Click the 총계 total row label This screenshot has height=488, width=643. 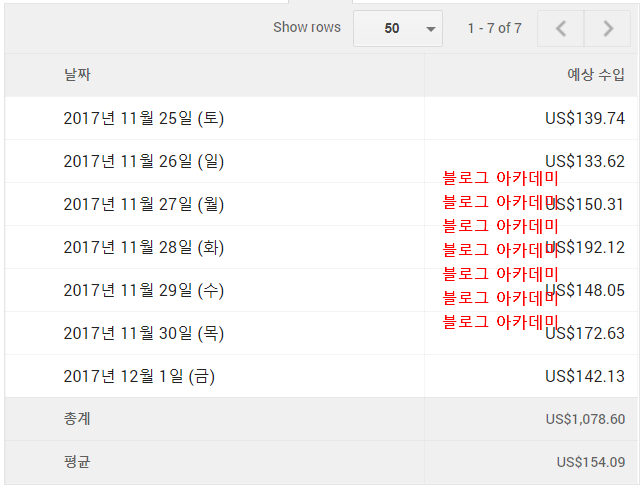[77, 419]
